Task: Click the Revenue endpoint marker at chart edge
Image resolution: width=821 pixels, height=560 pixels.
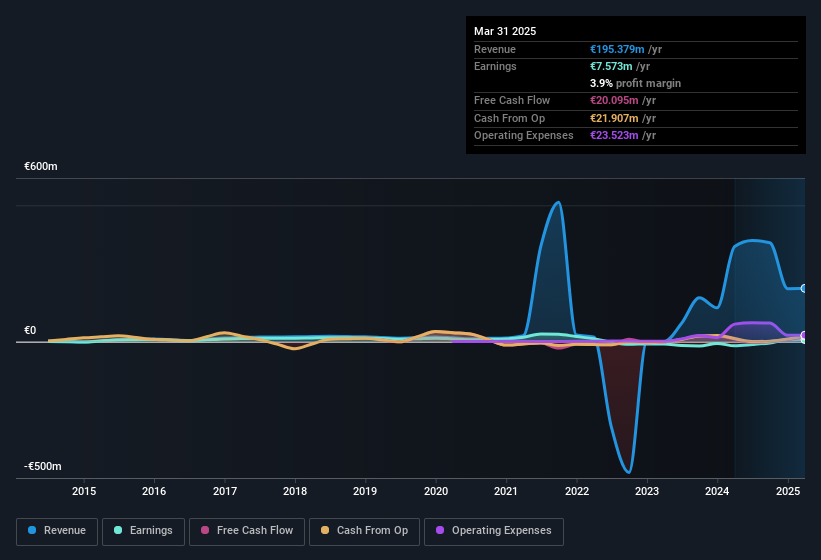Action: (x=804, y=288)
